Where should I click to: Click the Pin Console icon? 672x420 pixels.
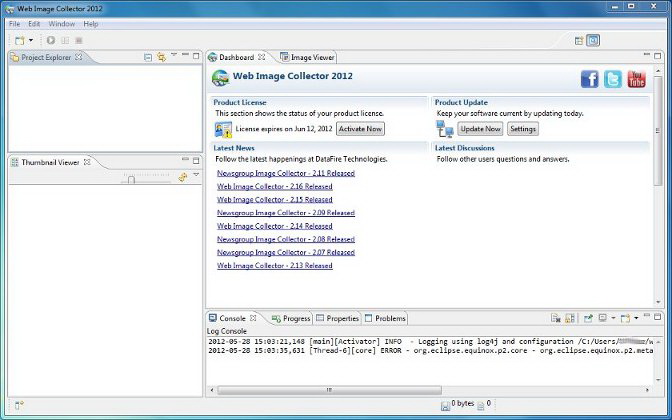588,318
